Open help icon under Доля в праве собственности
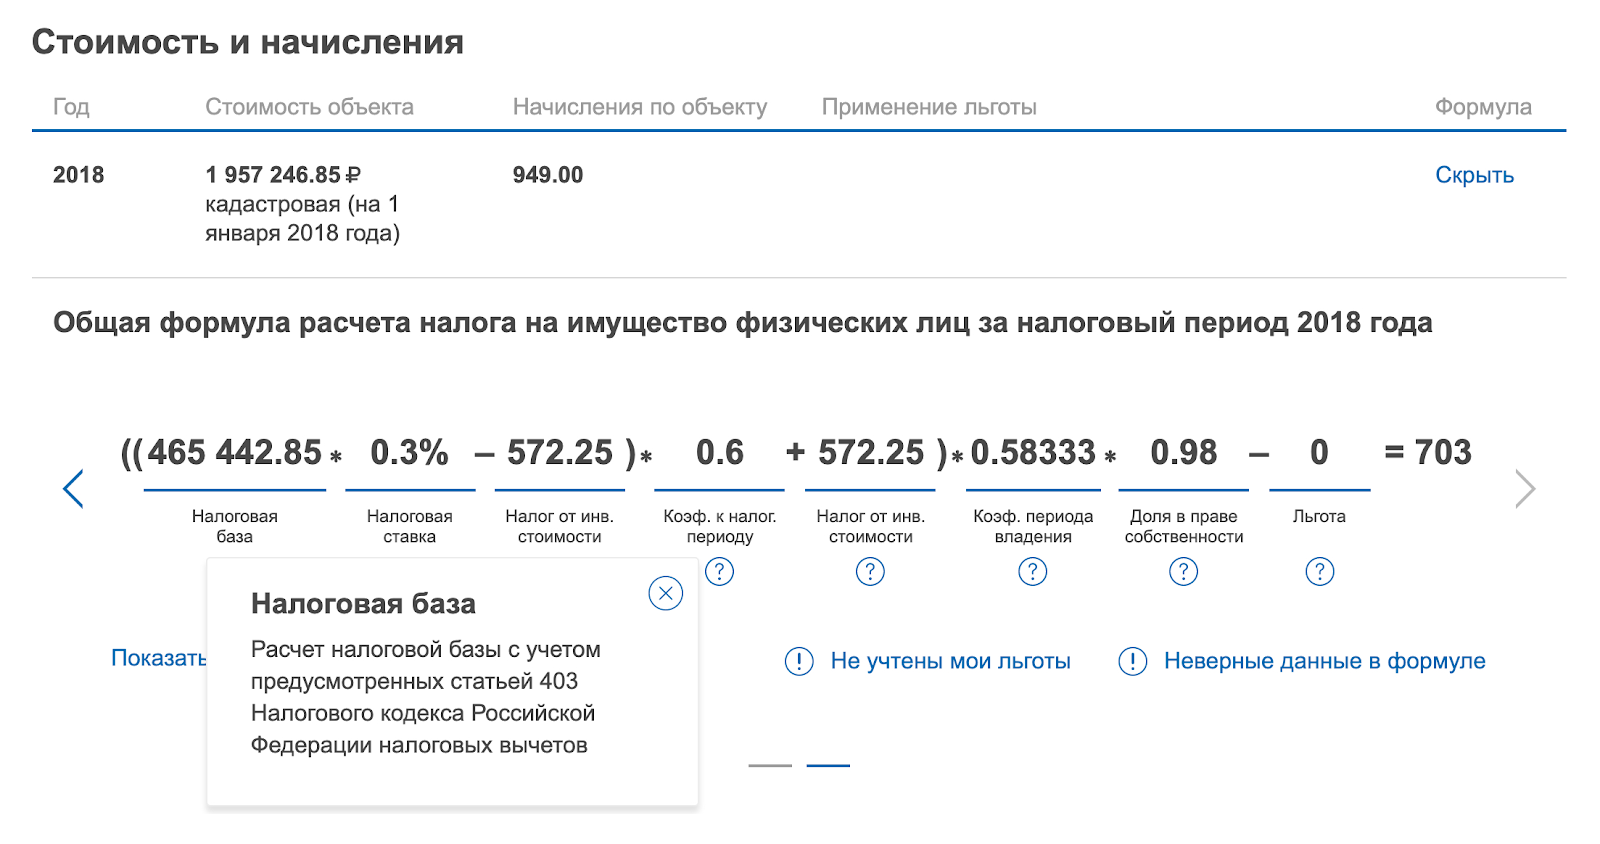 [x=1183, y=571]
